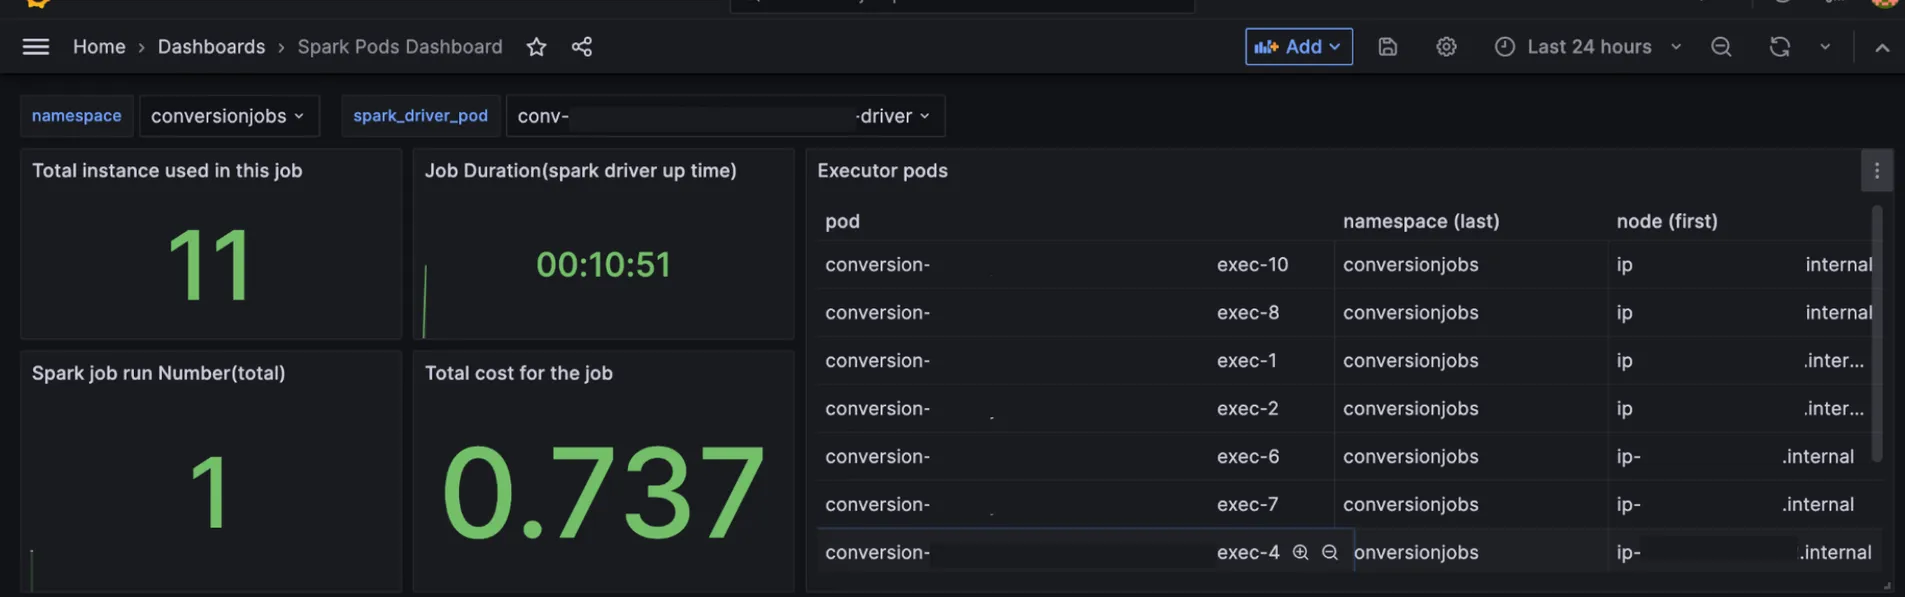Screen dimensions: 1905x597
Task: Open the hamburger navigation menu
Action: 36,47
